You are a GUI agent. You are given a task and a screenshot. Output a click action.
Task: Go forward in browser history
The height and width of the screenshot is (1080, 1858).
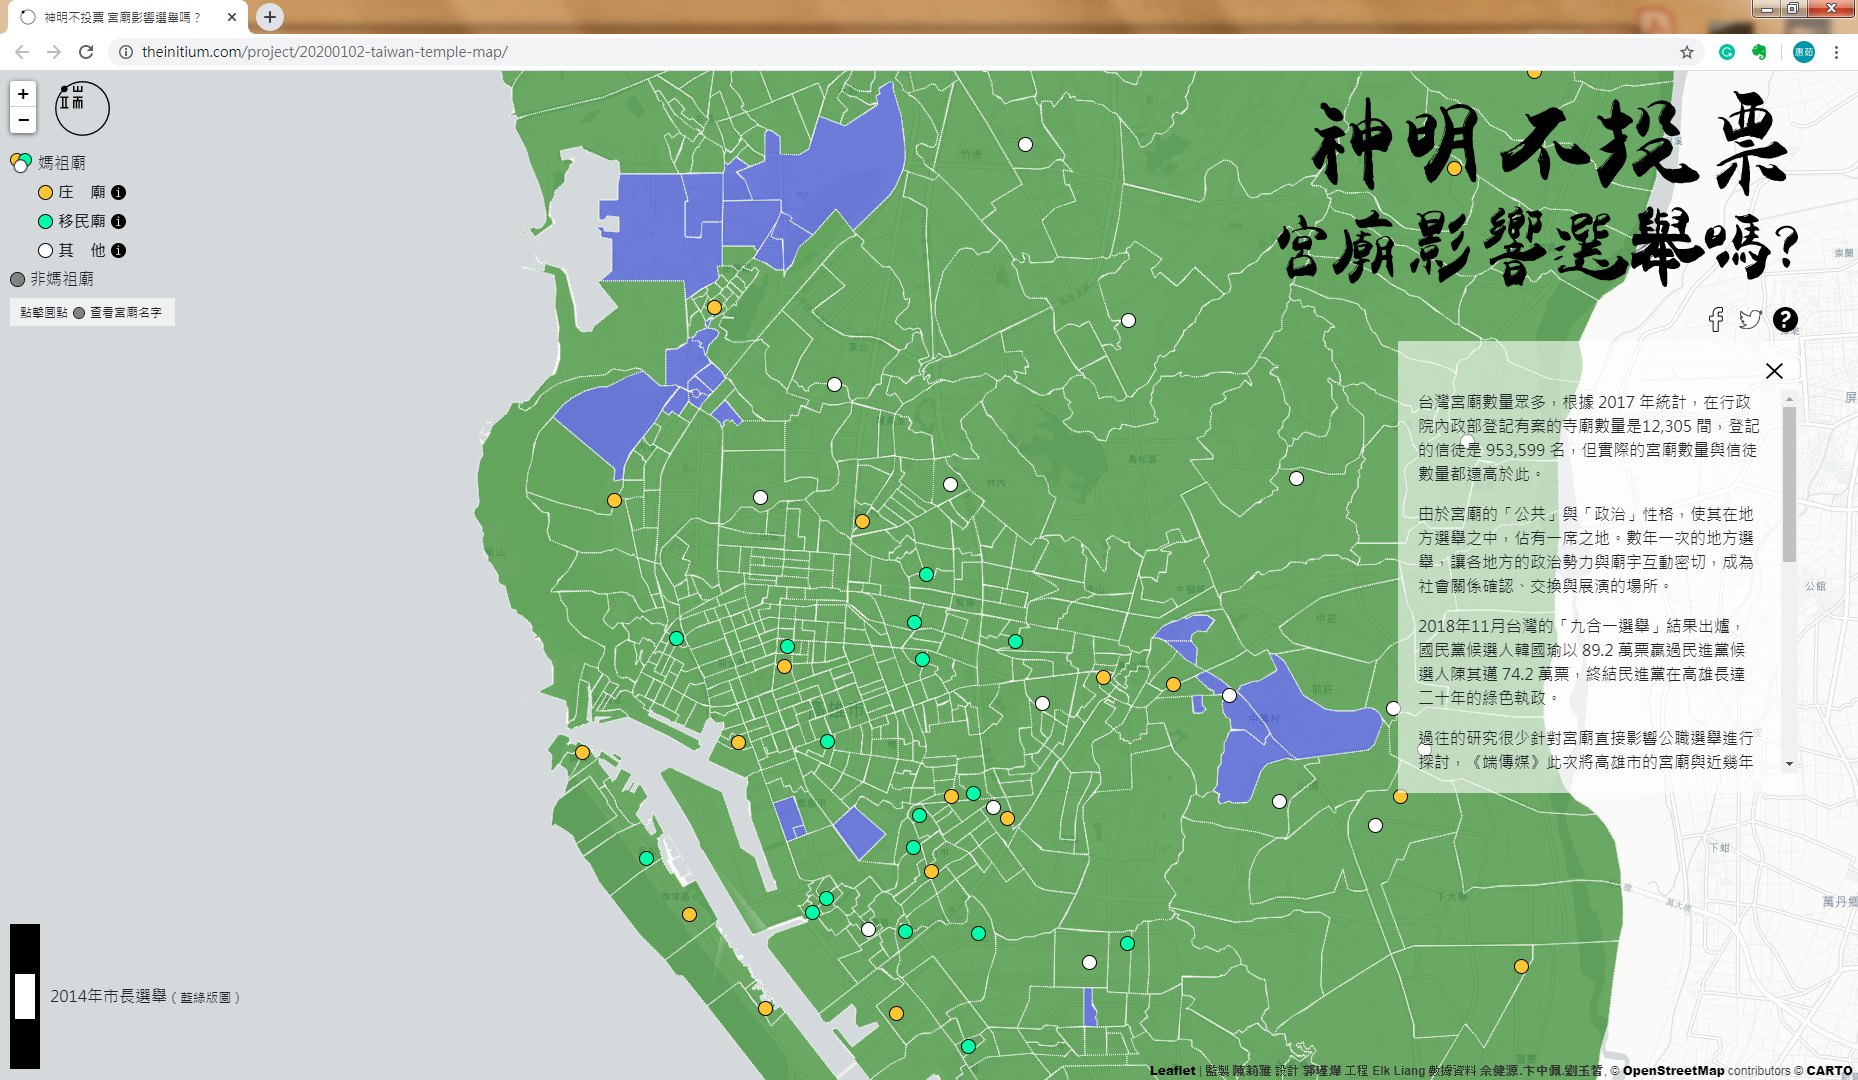[54, 52]
